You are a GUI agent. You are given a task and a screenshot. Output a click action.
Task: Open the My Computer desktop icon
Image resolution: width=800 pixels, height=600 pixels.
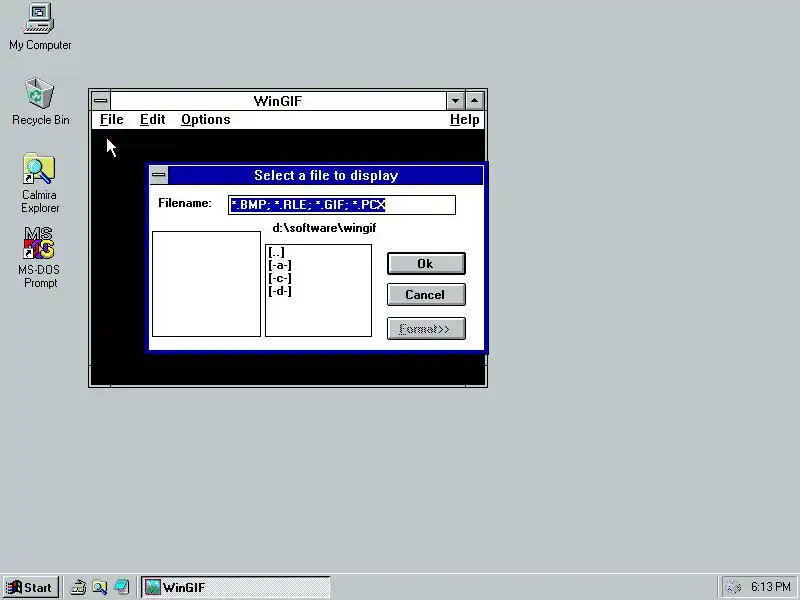pos(39,27)
